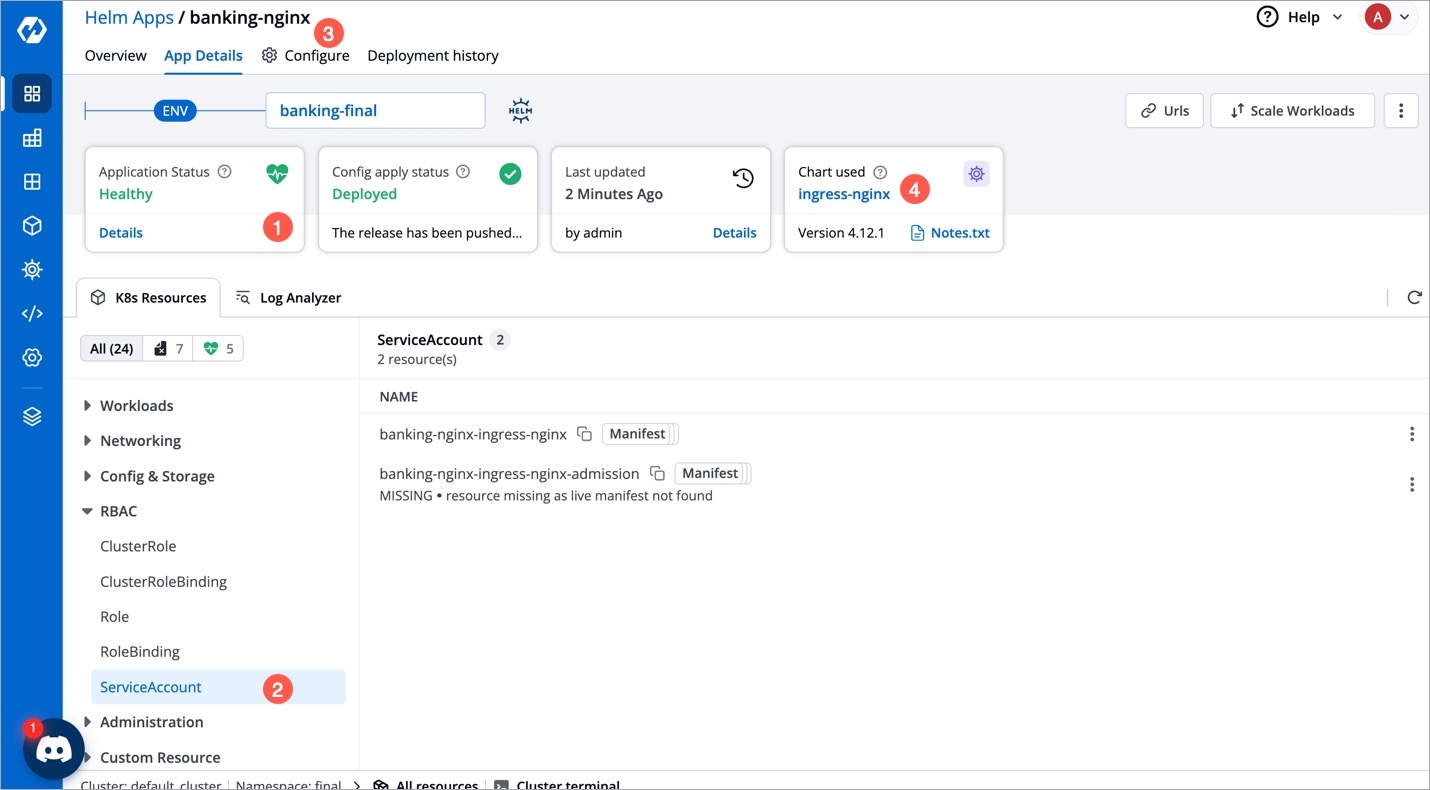Open the Configure tab
Screen dimensions: 1430x790
click(306, 56)
